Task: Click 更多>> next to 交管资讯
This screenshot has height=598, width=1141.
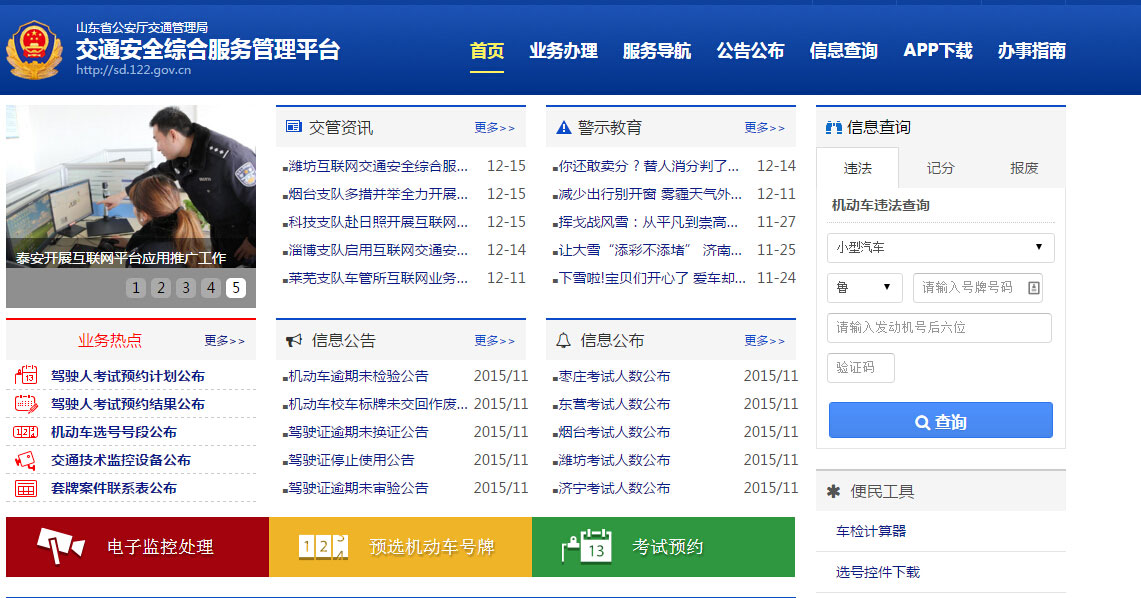Action: [497, 126]
